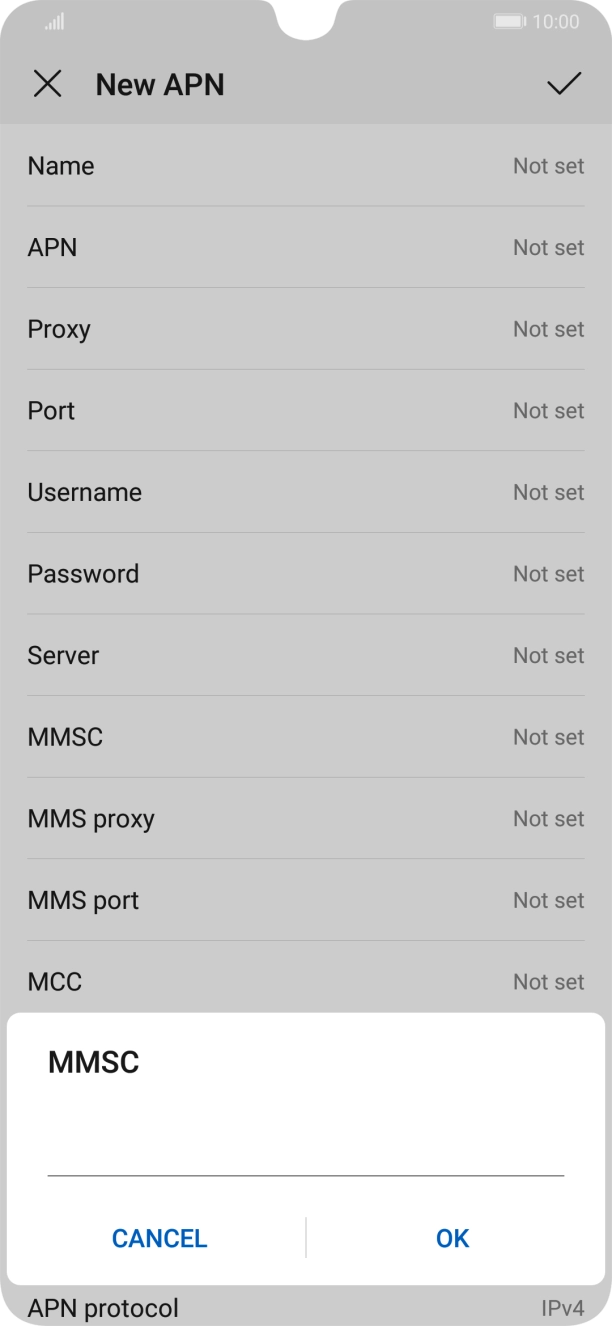
Task: Open the Name field
Action: [306, 166]
